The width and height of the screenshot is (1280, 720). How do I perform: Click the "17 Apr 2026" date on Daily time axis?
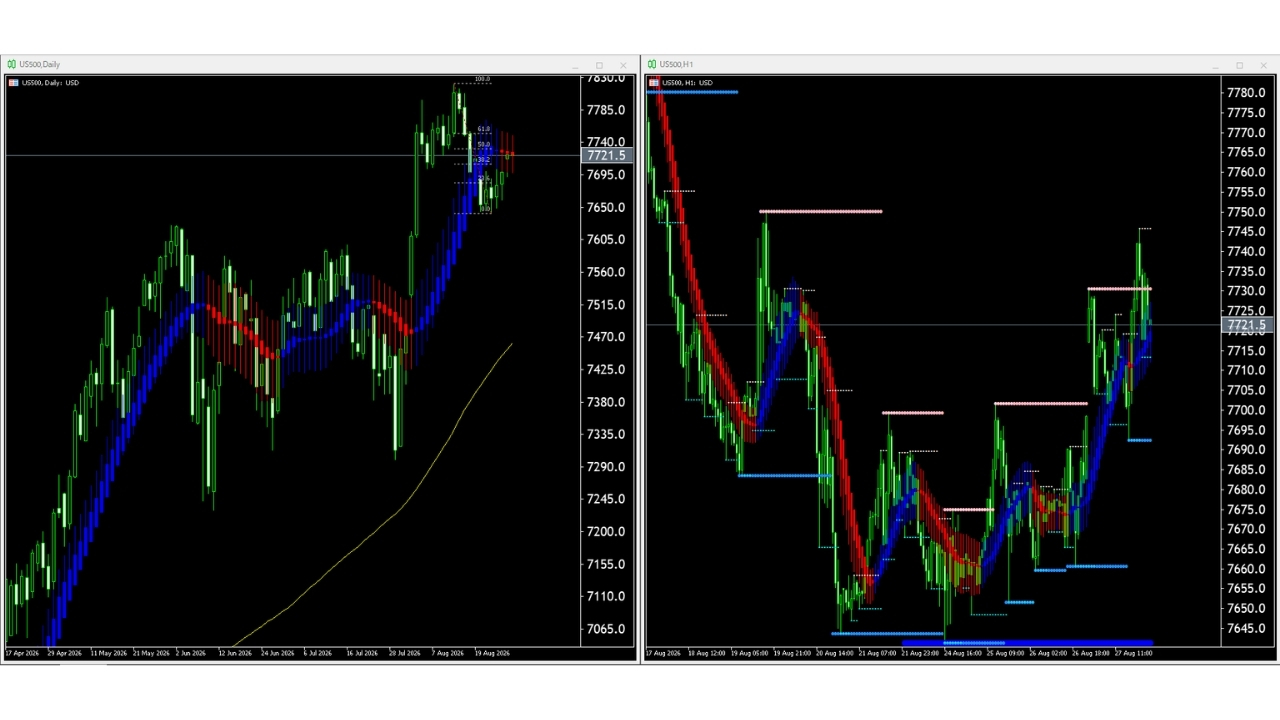point(22,653)
